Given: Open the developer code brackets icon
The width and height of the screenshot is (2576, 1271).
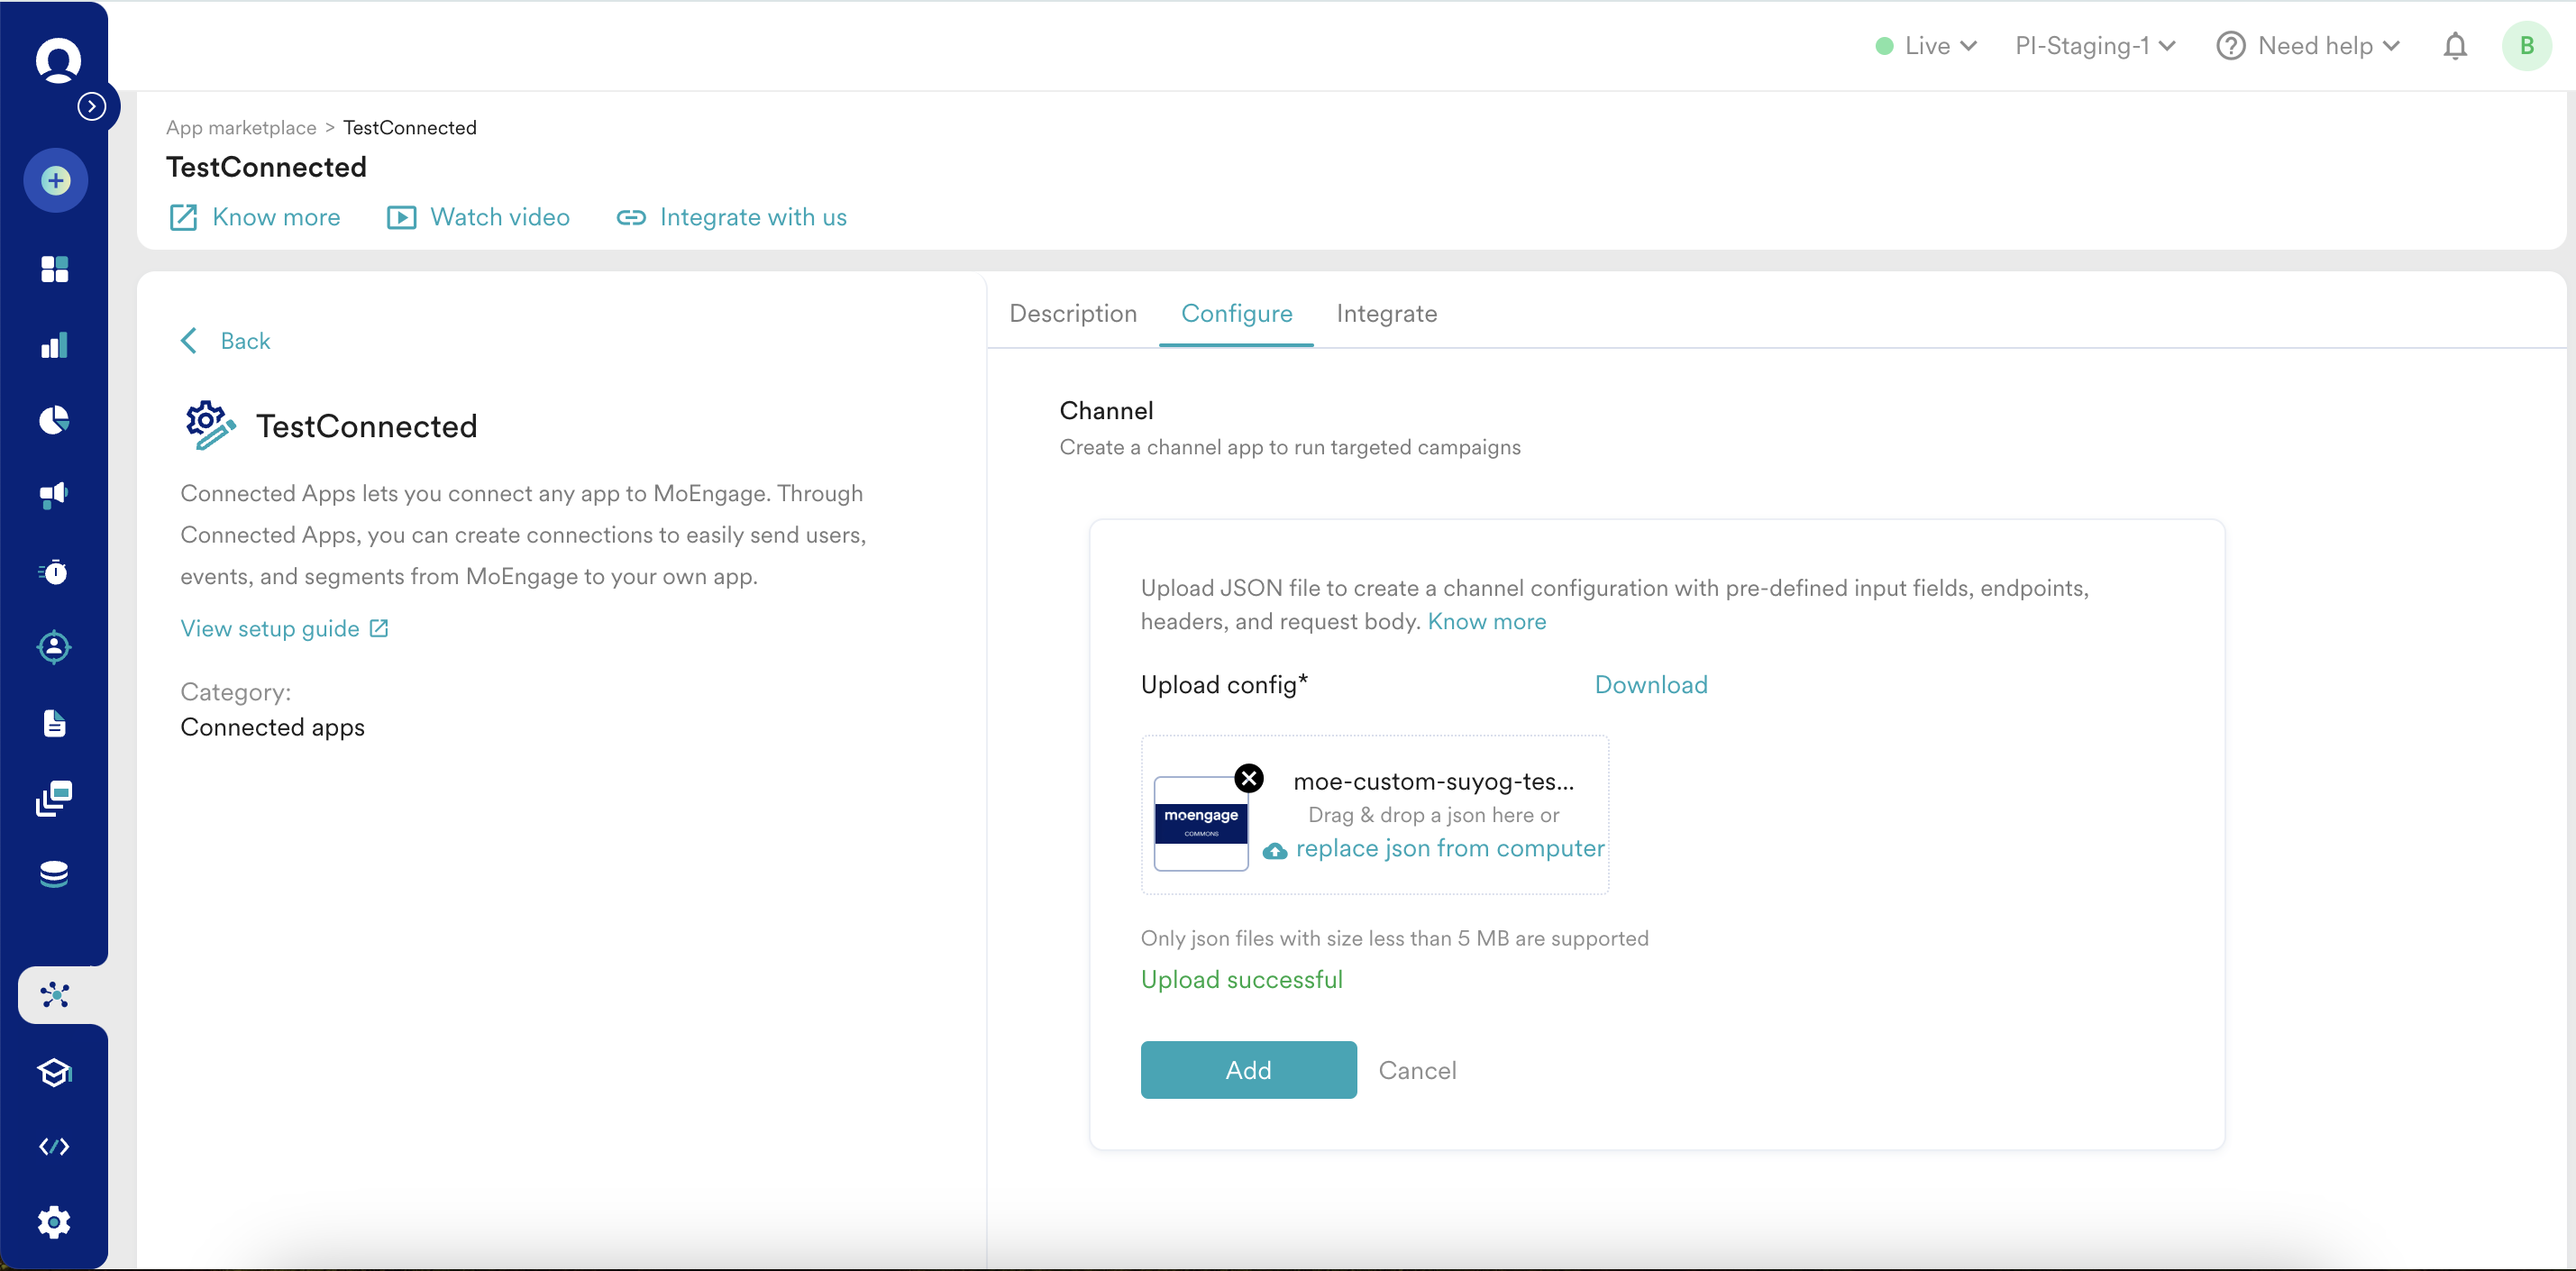Looking at the screenshot, I should click(x=55, y=1146).
